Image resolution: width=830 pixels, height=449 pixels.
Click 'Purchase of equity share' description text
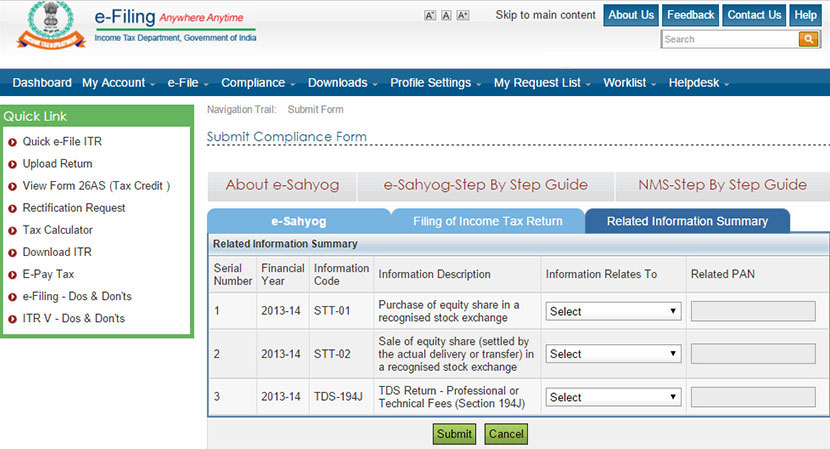click(x=448, y=311)
